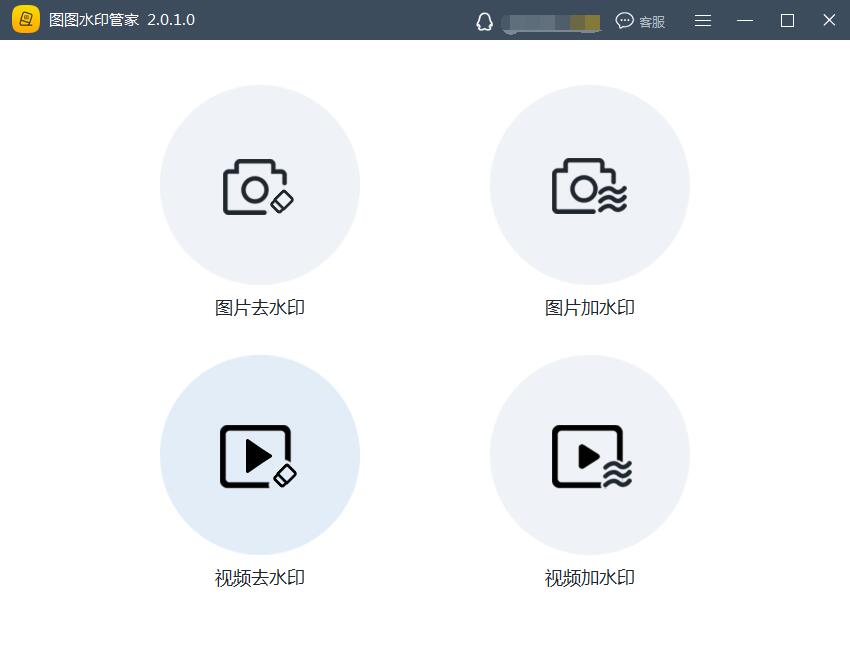The width and height of the screenshot is (850, 650).
Task: Click the 图片加水印 text label
Action: (590, 308)
